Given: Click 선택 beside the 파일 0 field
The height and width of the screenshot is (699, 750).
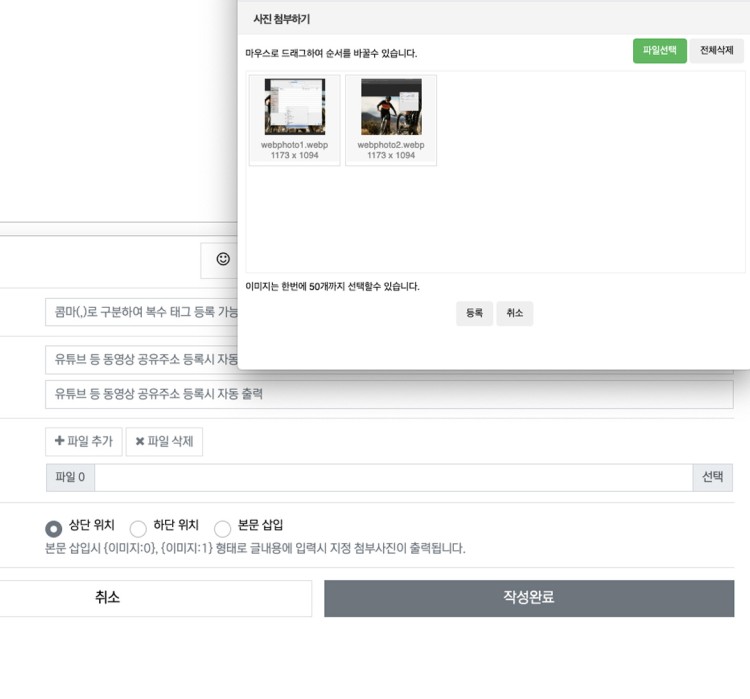Looking at the screenshot, I should 712,478.
